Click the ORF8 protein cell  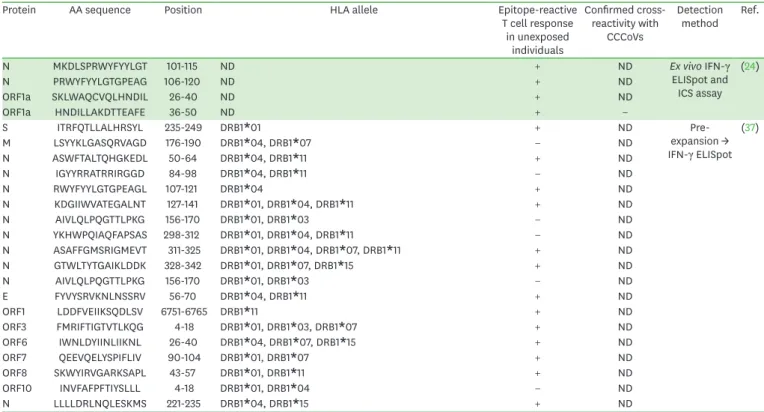point(15,373)
